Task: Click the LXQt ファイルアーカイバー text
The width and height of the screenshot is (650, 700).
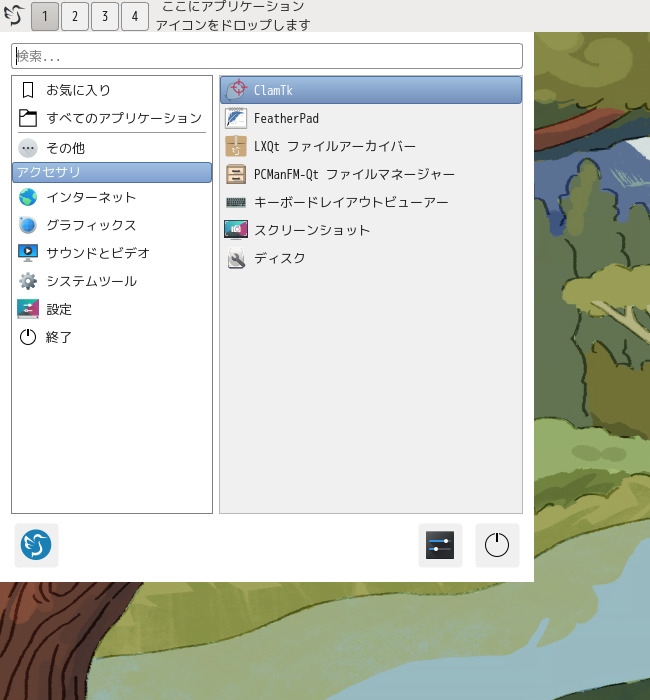Action: point(335,146)
